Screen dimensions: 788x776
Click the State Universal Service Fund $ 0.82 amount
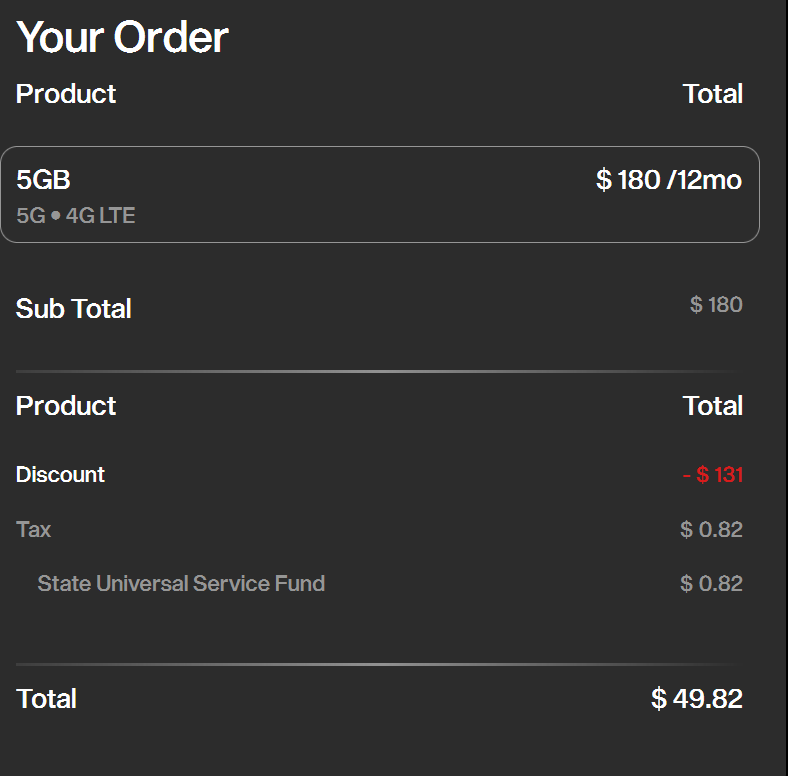[711, 584]
